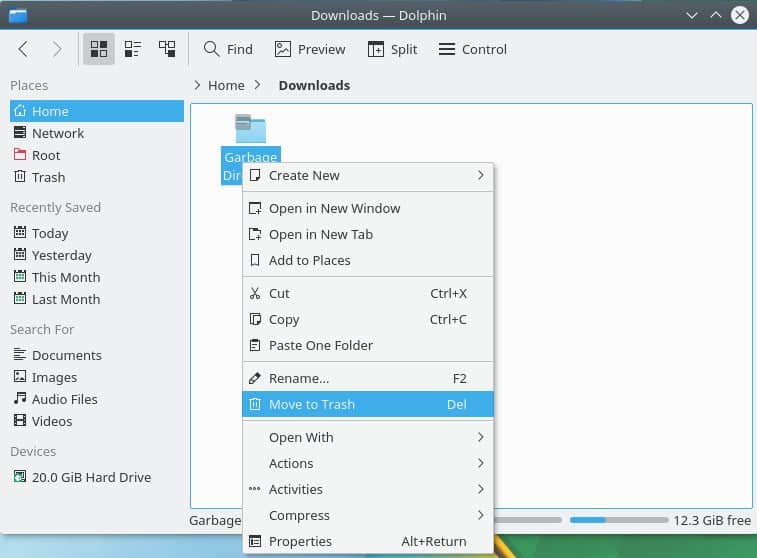Image resolution: width=757 pixels, height=558 pixels.
Task: Click the Dolphin window icon in titlebar
Action: (x=18, y=15)
